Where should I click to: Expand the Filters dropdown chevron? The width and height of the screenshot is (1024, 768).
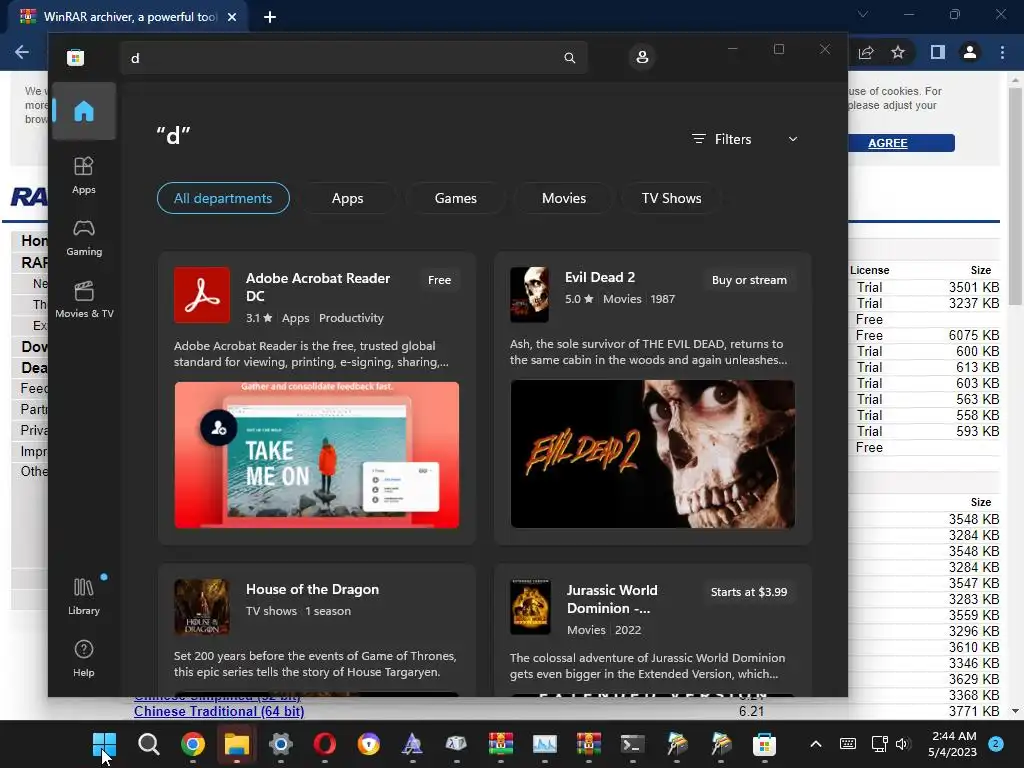(793, 139)
